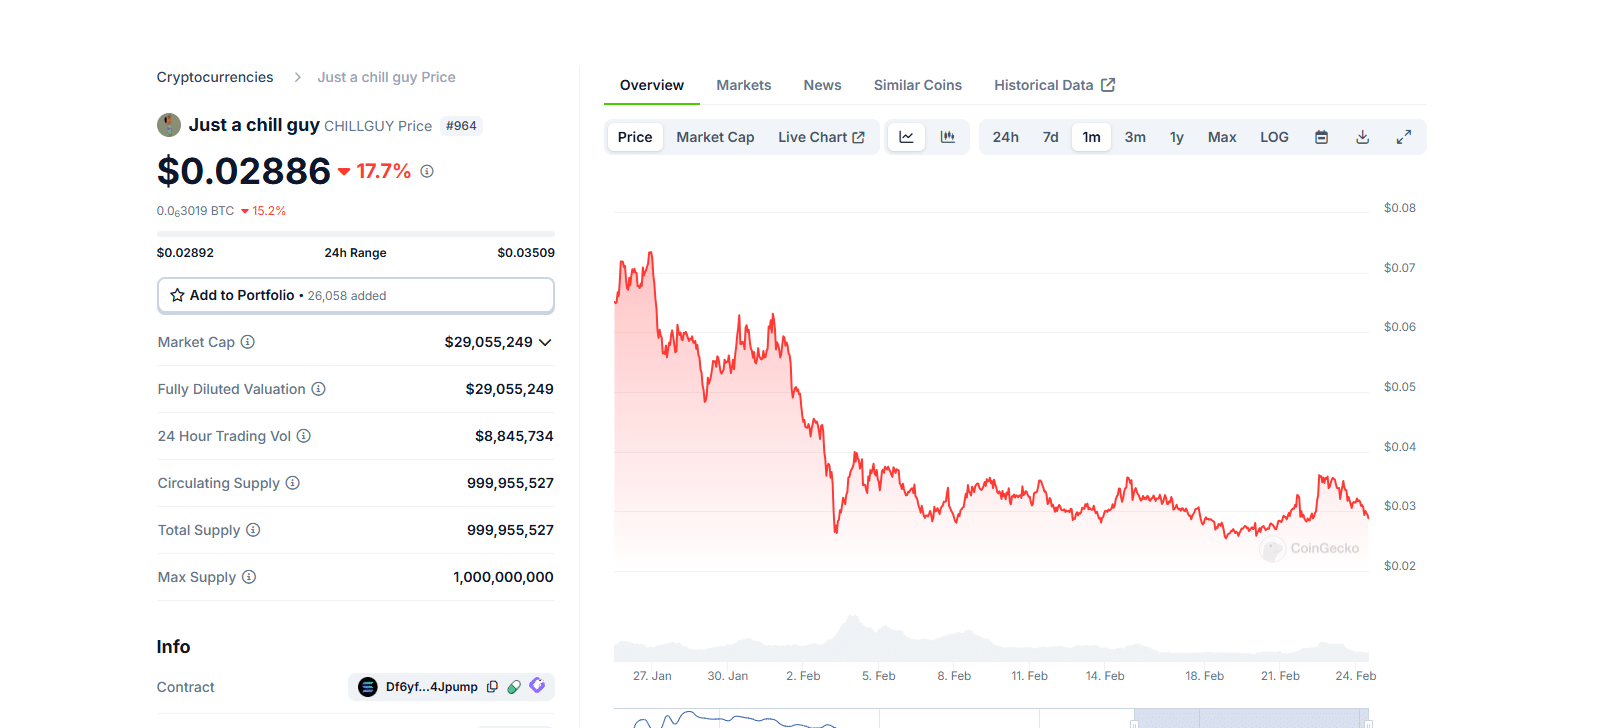This screenshot has width=1598, height=728.
Task: Open the pump.fun pill icon link
Action: [x=514, y=687]
